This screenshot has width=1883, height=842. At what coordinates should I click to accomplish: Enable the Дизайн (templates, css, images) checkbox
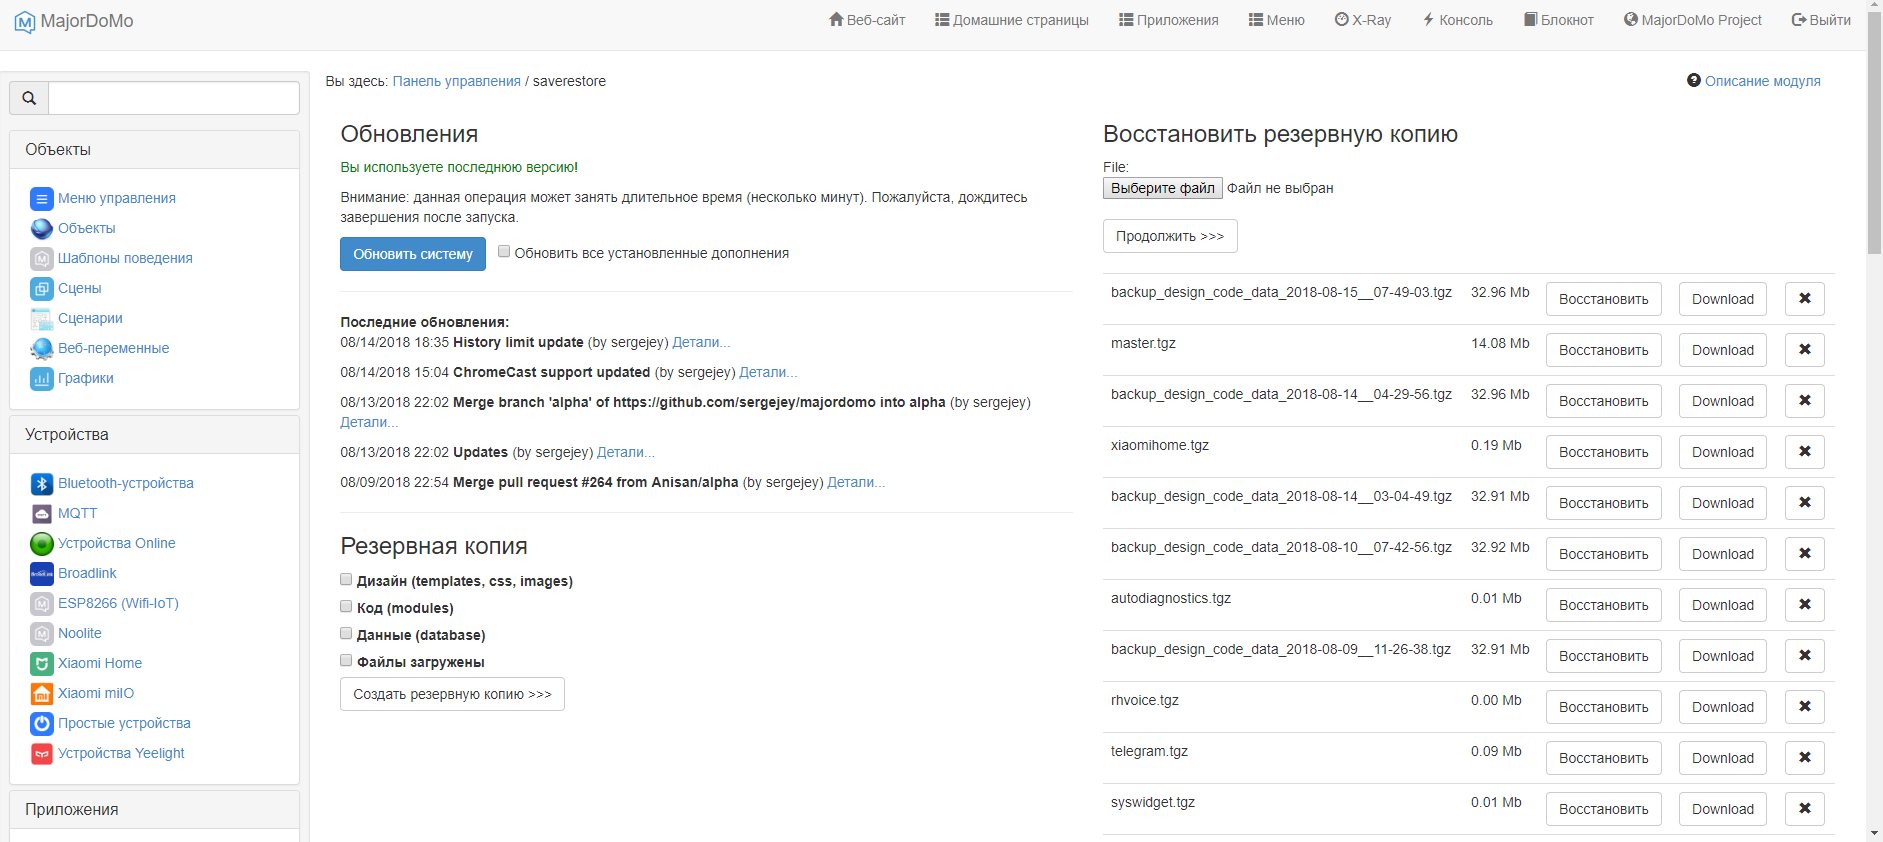(346, 580)
